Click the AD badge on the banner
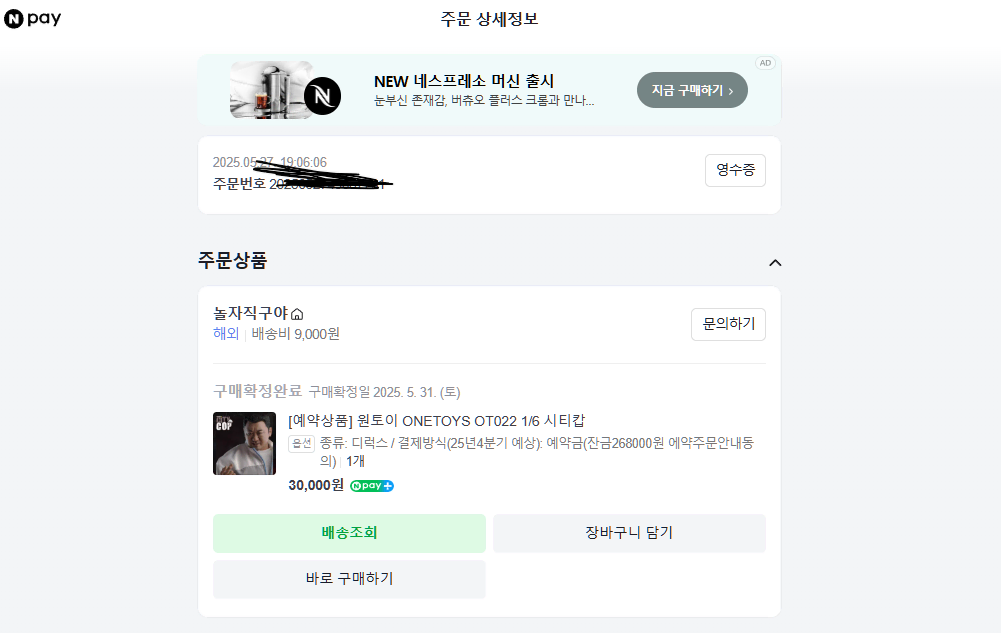Screen dimensions: 1001x633 coord(765,63)
